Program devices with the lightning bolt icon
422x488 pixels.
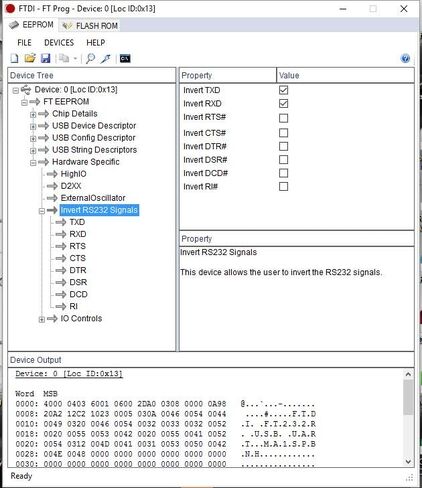pyautogui.click(x=106, y=58)
